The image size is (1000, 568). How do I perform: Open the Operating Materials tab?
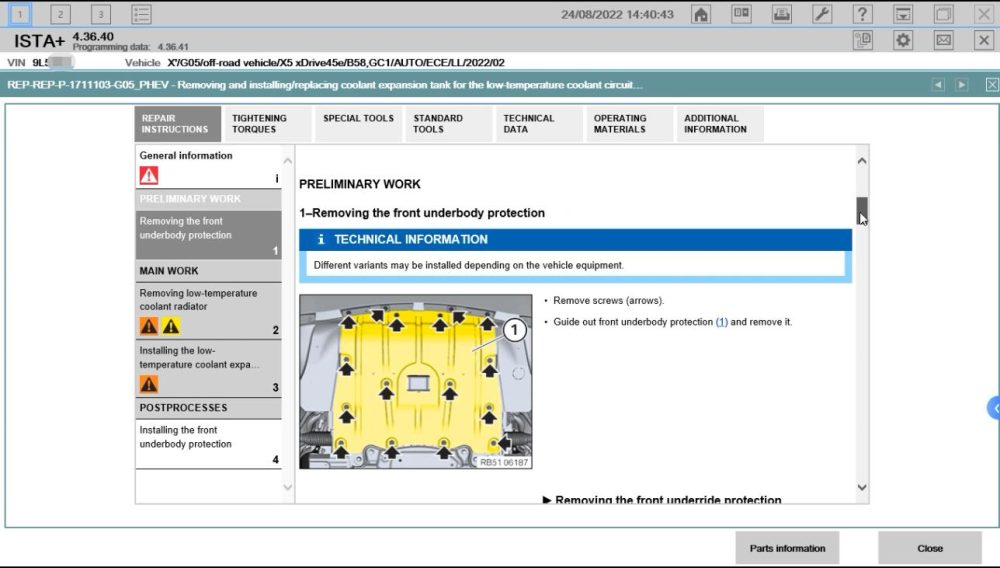pyautogui.click(x=629, y=124)
